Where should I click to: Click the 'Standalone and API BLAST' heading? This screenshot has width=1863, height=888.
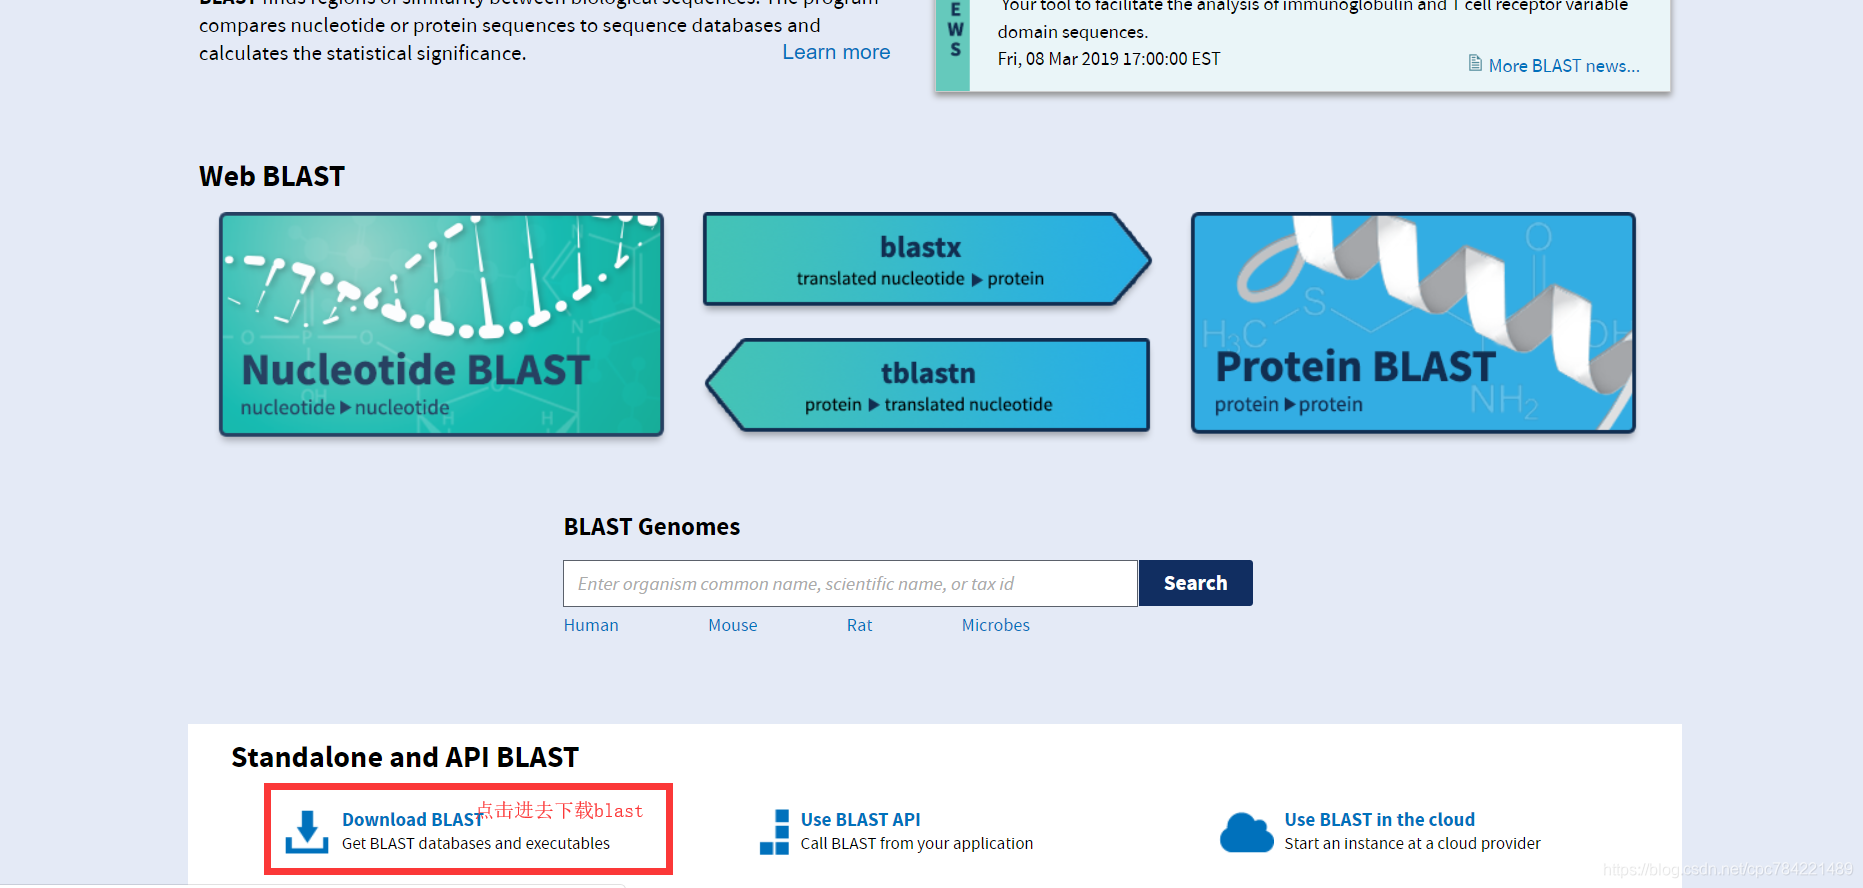coord(405,758)
